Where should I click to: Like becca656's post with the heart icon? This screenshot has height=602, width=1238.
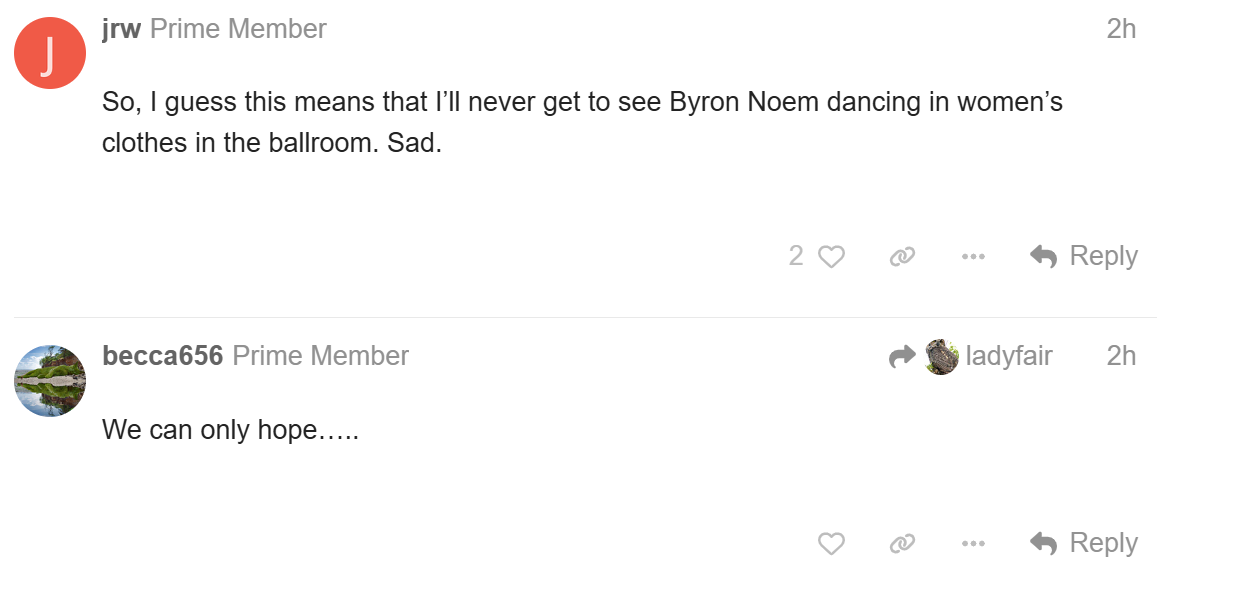(831, 544)
